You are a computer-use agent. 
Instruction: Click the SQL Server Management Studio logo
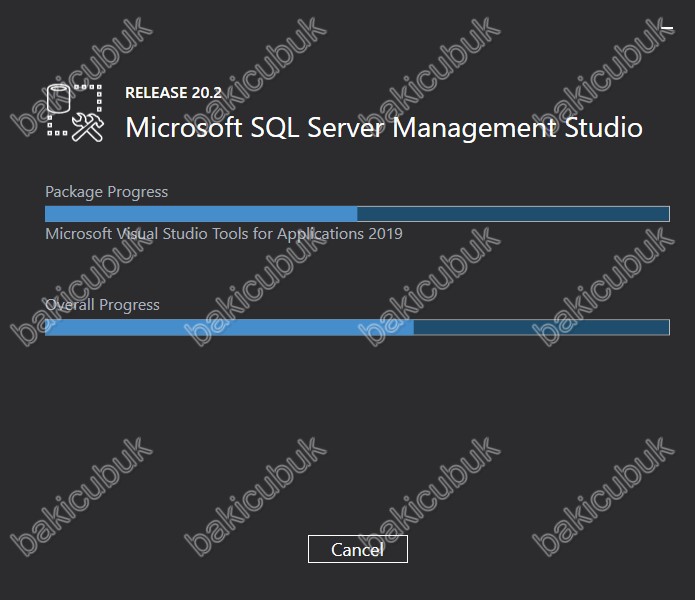(75, 113)
